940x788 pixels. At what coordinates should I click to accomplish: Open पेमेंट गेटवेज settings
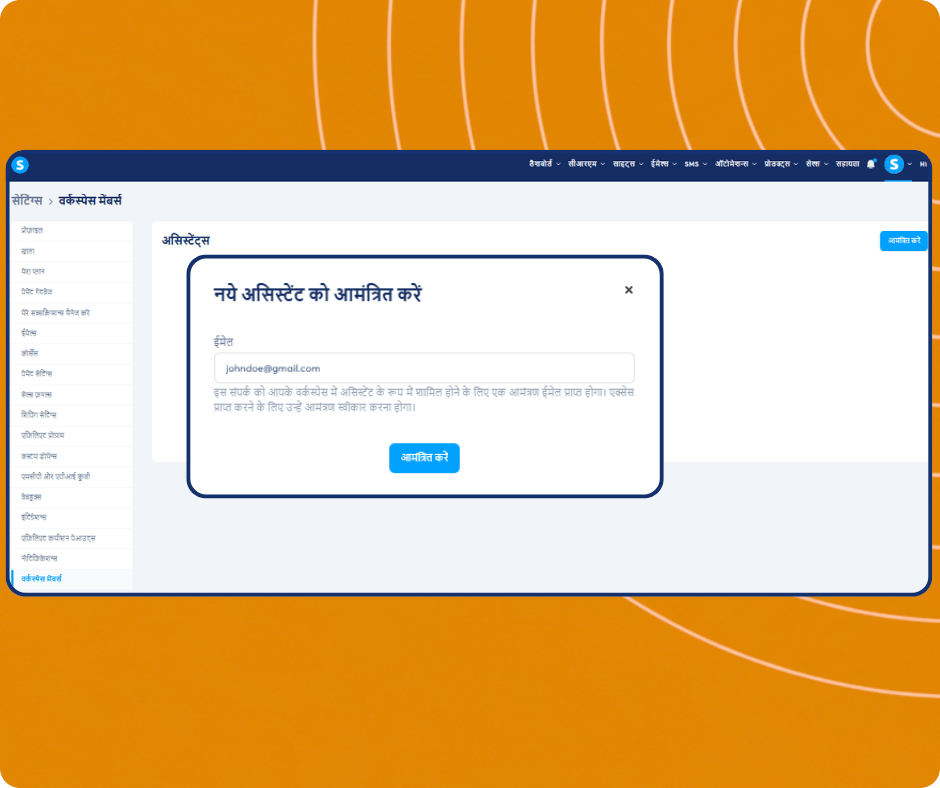click(71, 291)
